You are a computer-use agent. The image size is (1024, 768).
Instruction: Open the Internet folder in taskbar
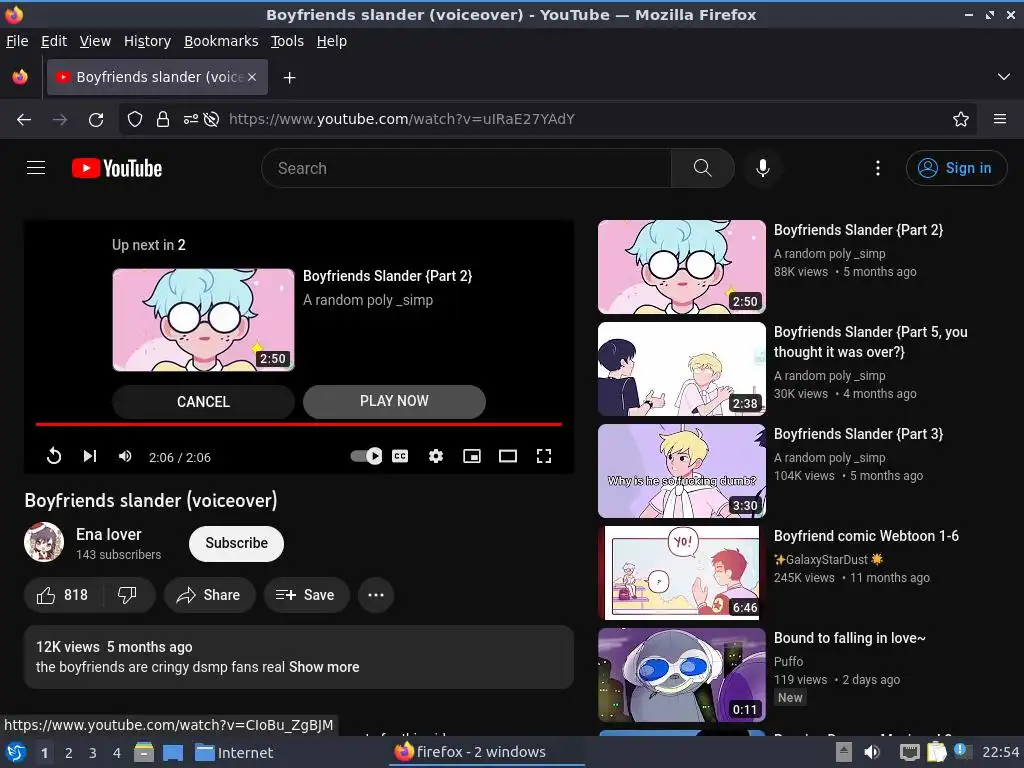tap(234, 752)
